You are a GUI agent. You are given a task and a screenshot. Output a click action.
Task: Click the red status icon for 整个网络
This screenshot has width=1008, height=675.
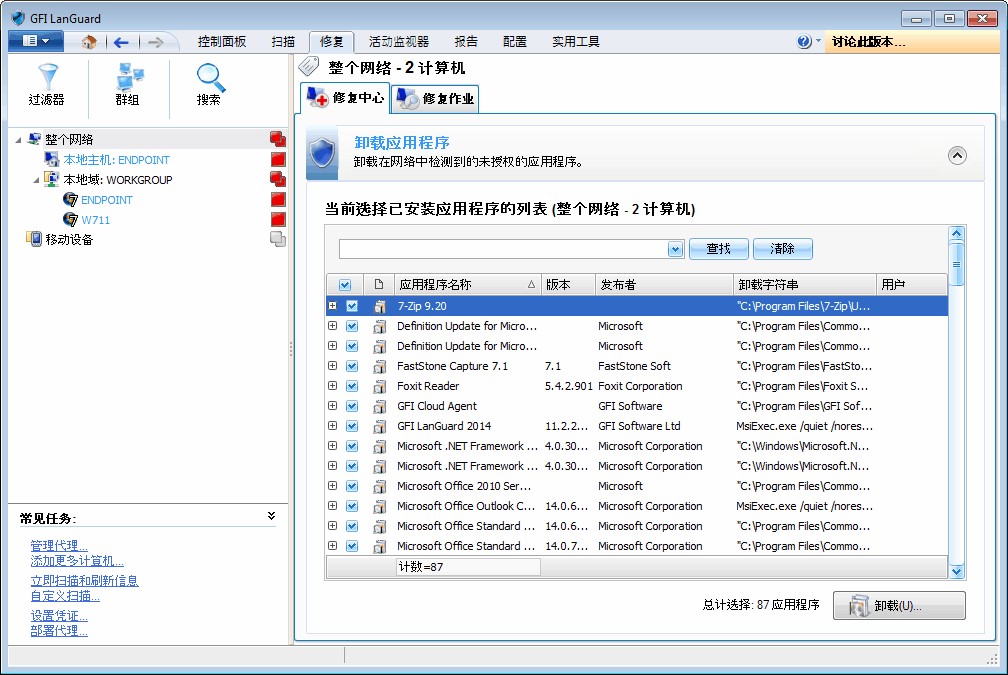coord(278,140)
